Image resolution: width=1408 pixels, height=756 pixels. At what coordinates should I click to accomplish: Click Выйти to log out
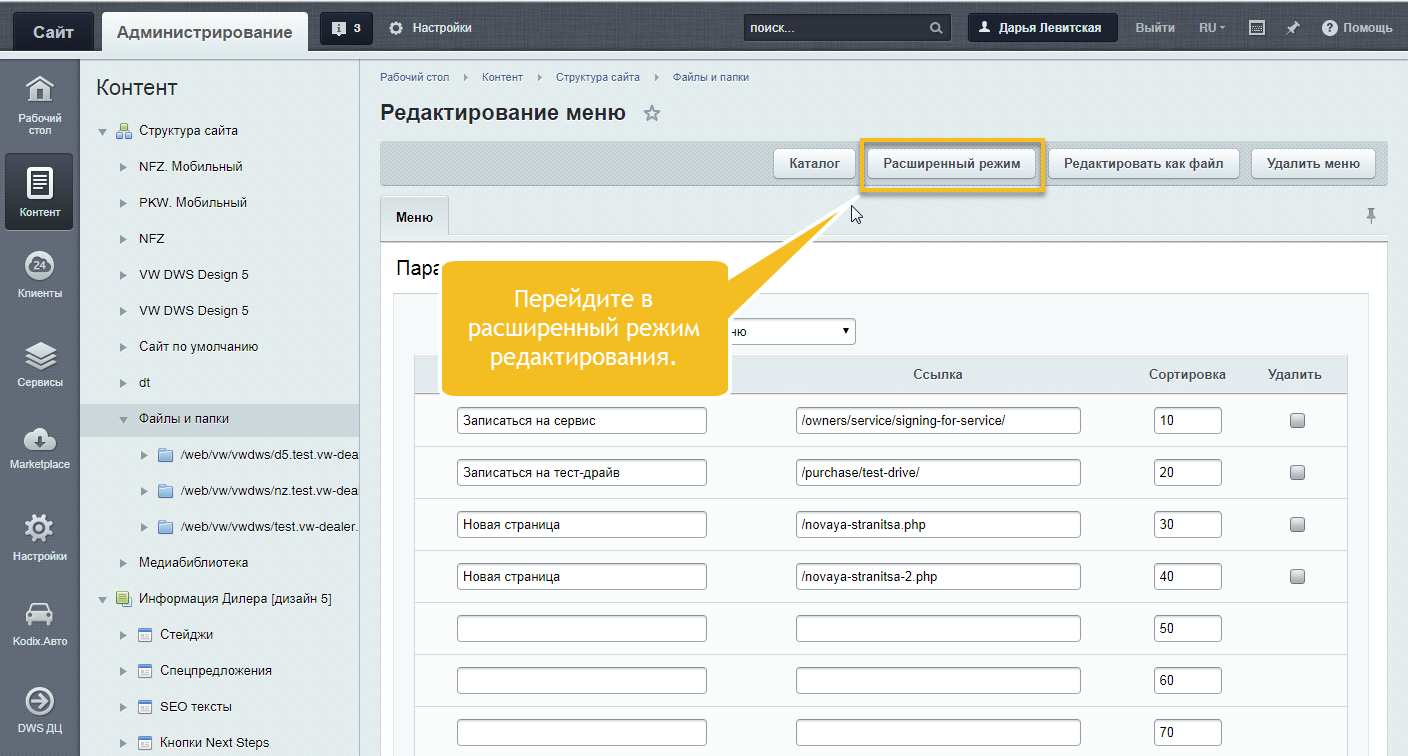click(1154, 28)
